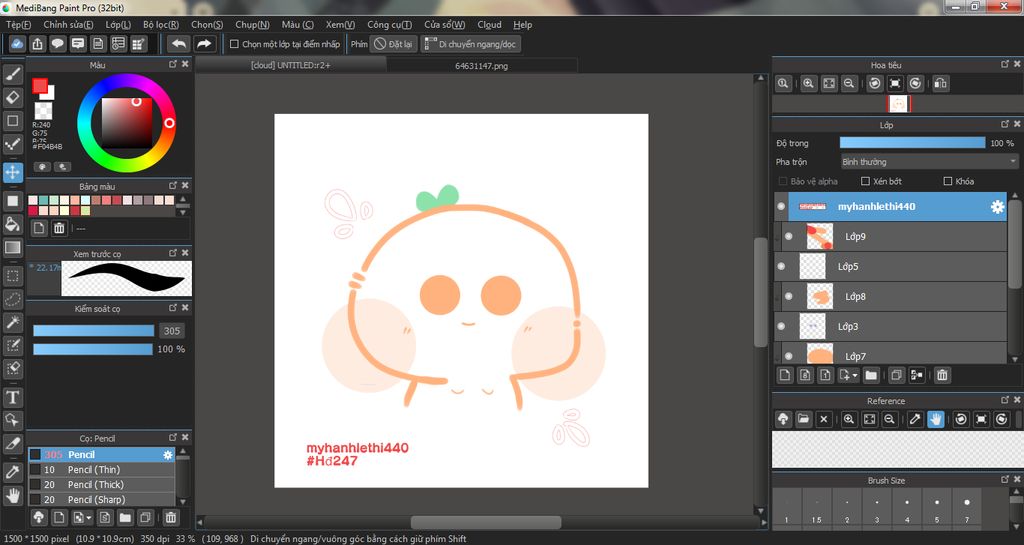This screenshot has height=545, width=1024.
Task: Select the Bucket fill tool
Action: tap(12, 224)
